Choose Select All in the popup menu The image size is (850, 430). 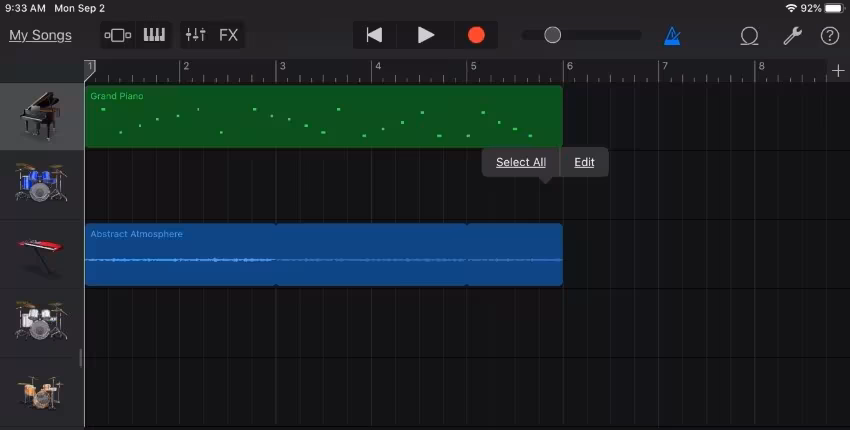point(521,162)
